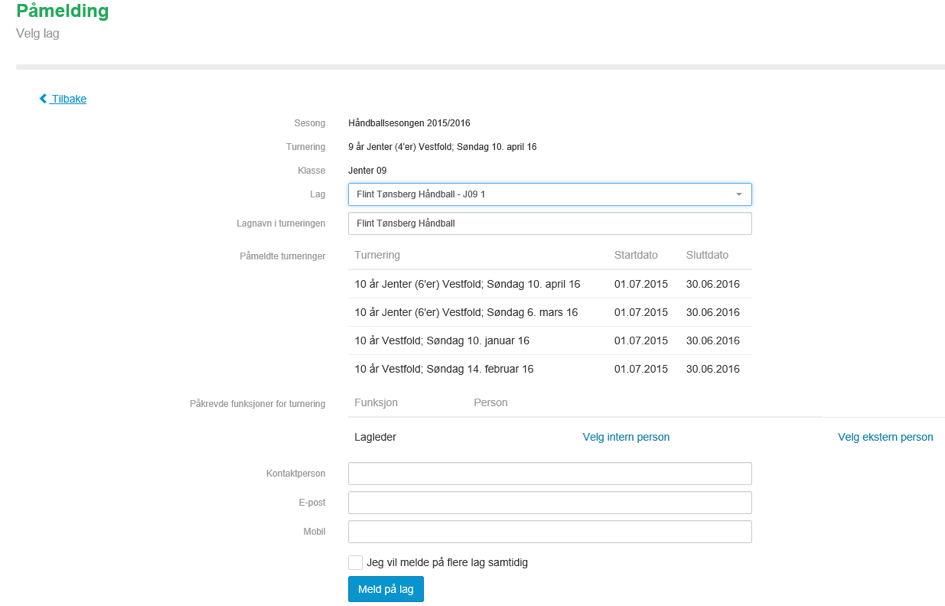The height and width of the screenshot is (606, 945).
Task: Select the Søndag 10. januar 16 tournament row
Action: (442, 341)
